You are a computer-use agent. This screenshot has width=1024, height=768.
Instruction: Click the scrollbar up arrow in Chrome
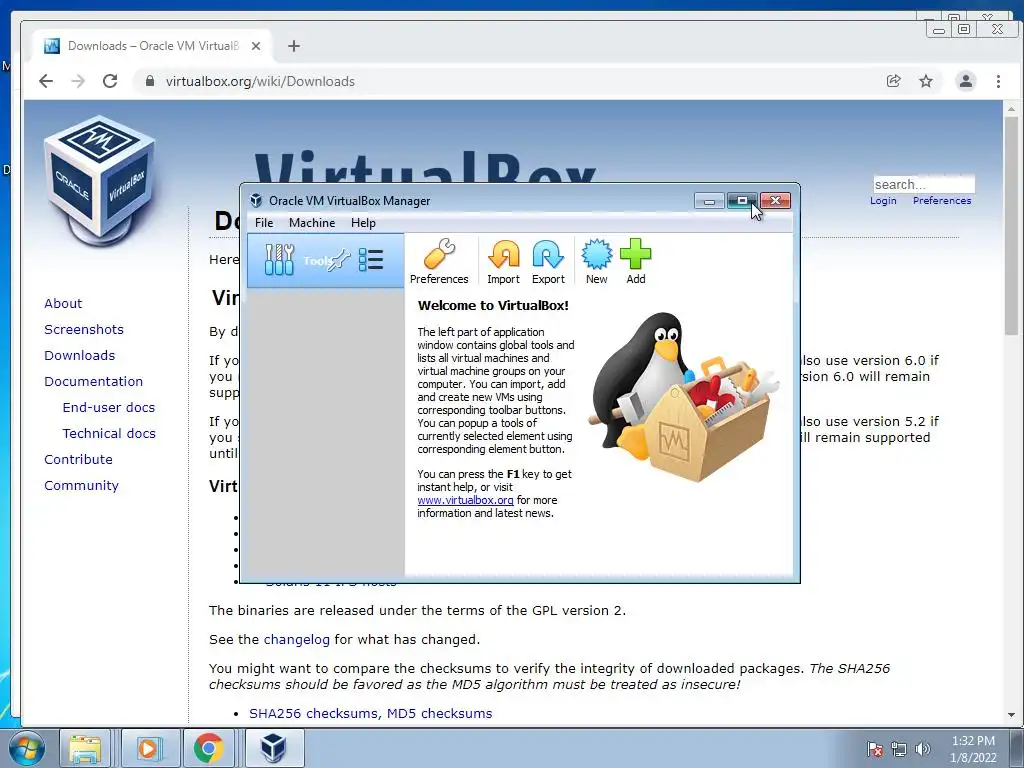coord(1011,109)
